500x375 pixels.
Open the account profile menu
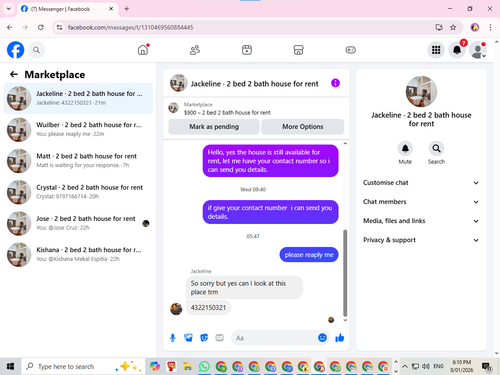coord(478,50)
